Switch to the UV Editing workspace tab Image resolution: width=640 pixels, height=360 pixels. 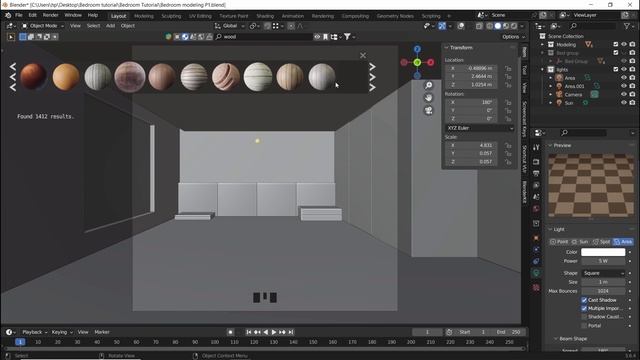[x=200, y=16]
